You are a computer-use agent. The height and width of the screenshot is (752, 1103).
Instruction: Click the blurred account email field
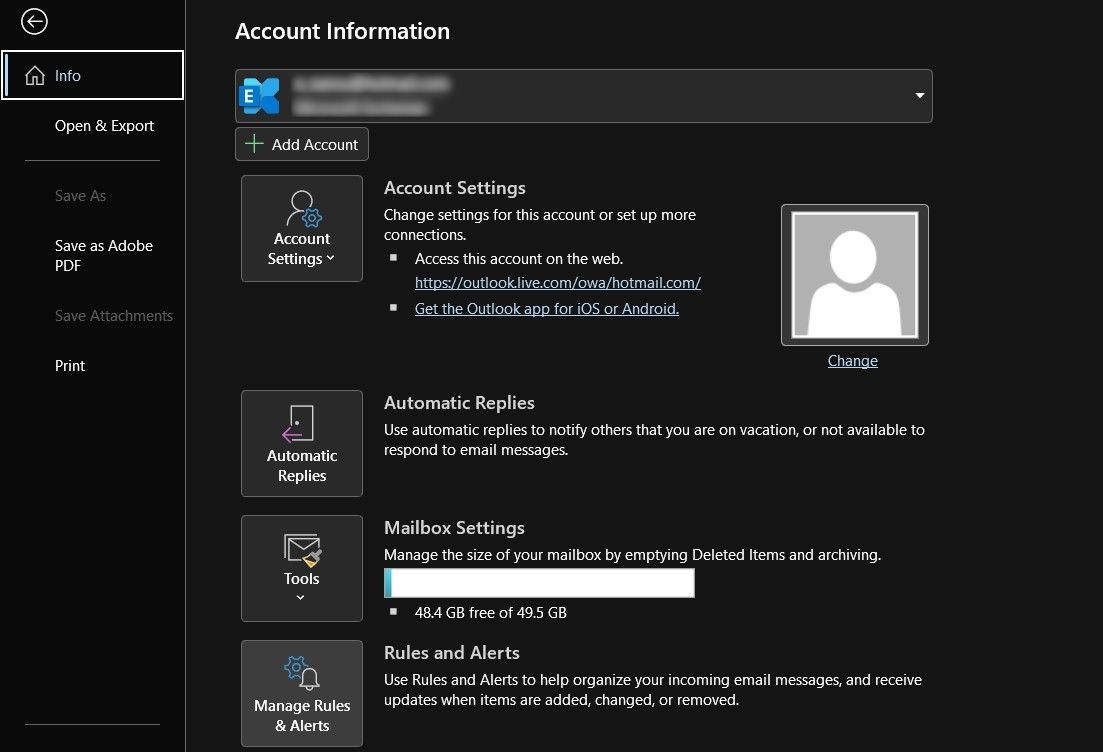(584, 96)
